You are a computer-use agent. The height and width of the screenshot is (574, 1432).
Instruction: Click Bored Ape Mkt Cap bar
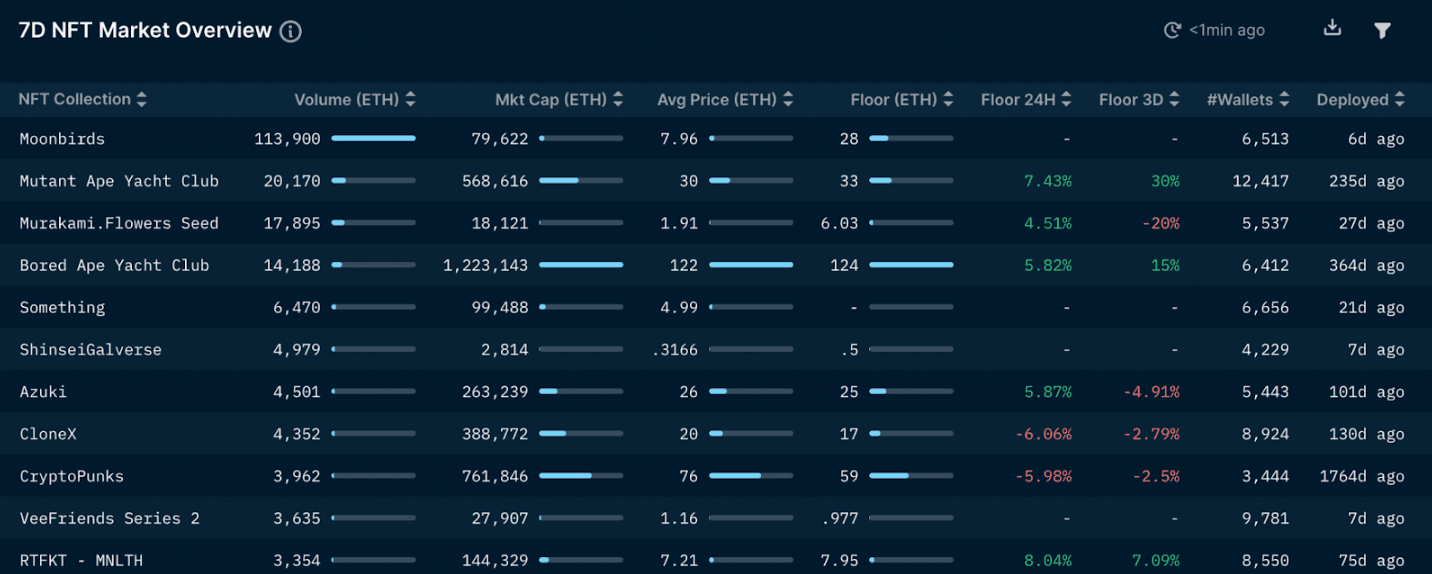[x=580, y=265]
